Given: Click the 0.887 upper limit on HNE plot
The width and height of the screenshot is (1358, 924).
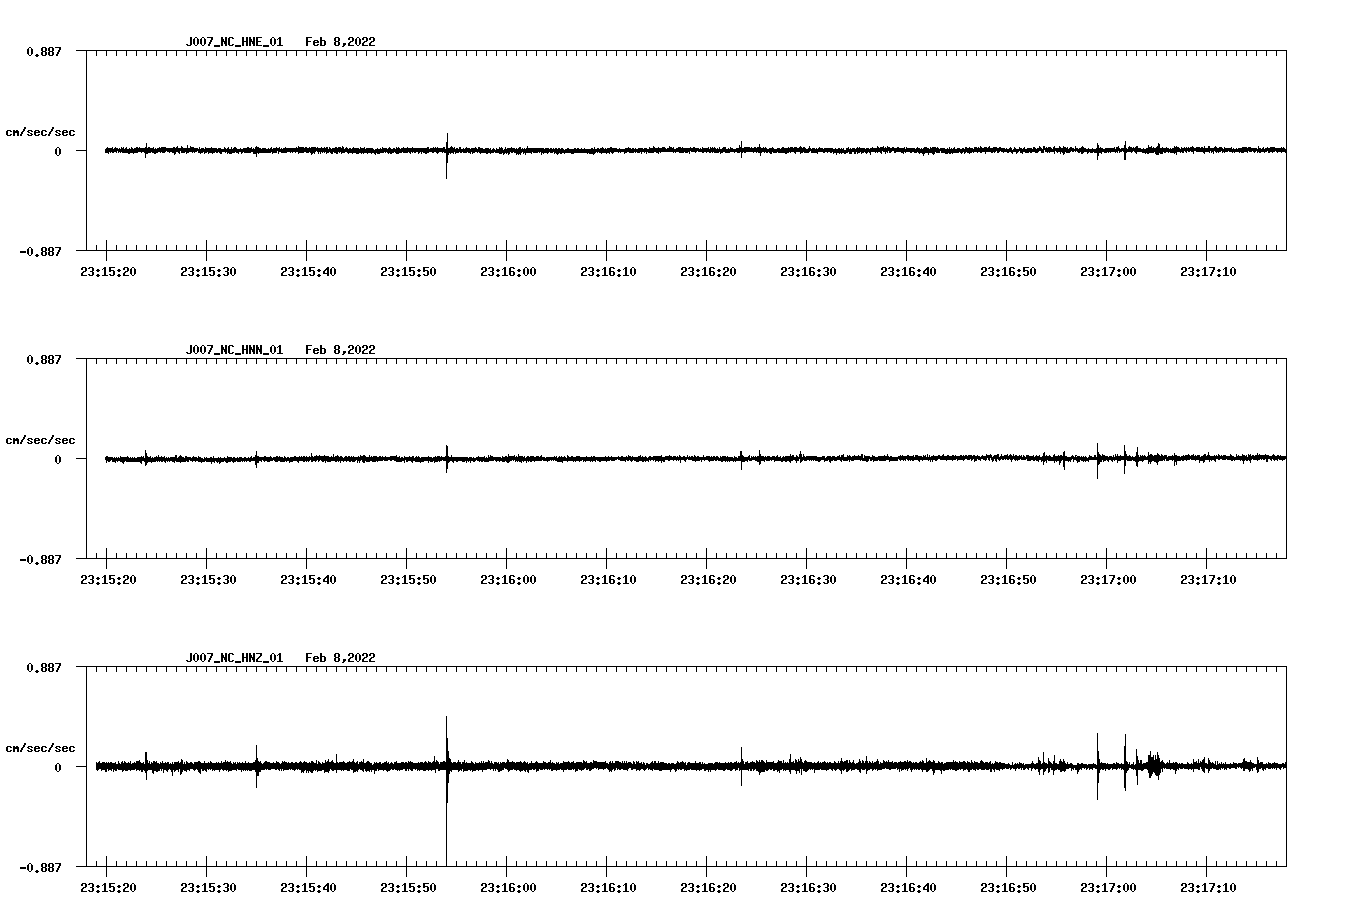Looking at the screenshot, I should coord(43,51).
